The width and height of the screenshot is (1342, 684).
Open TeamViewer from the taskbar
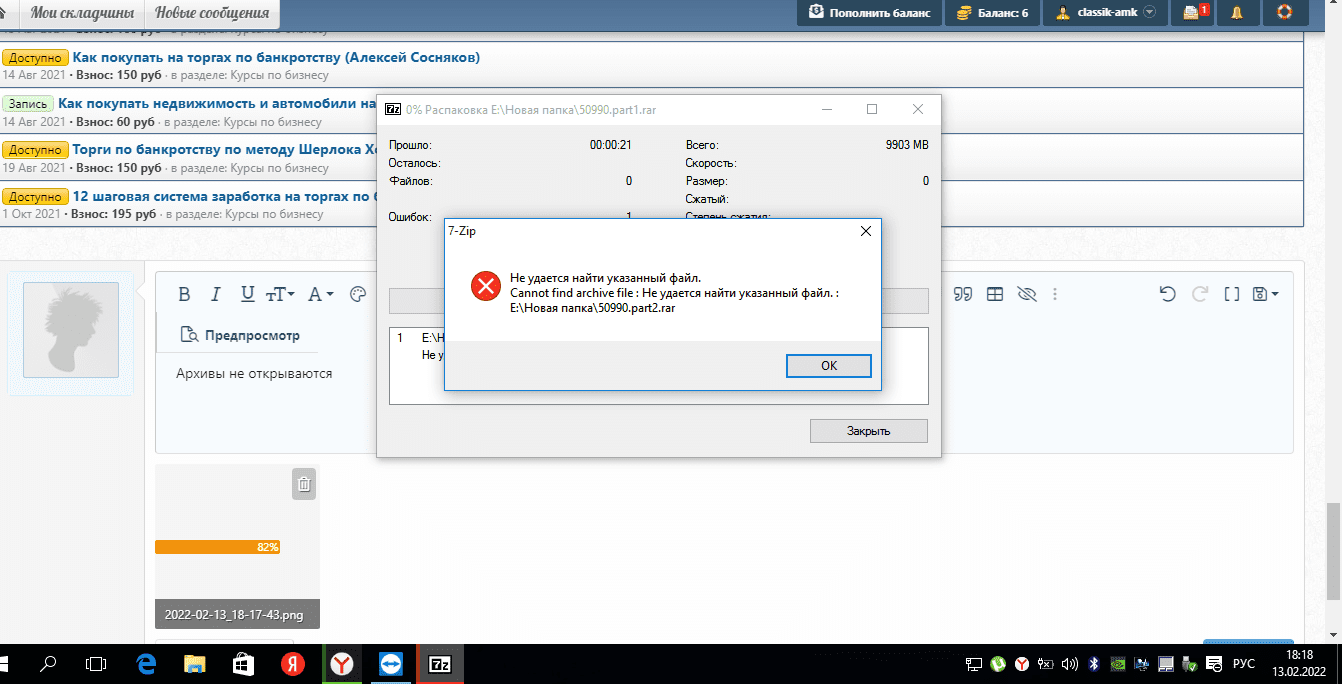[x=389, y=664]
